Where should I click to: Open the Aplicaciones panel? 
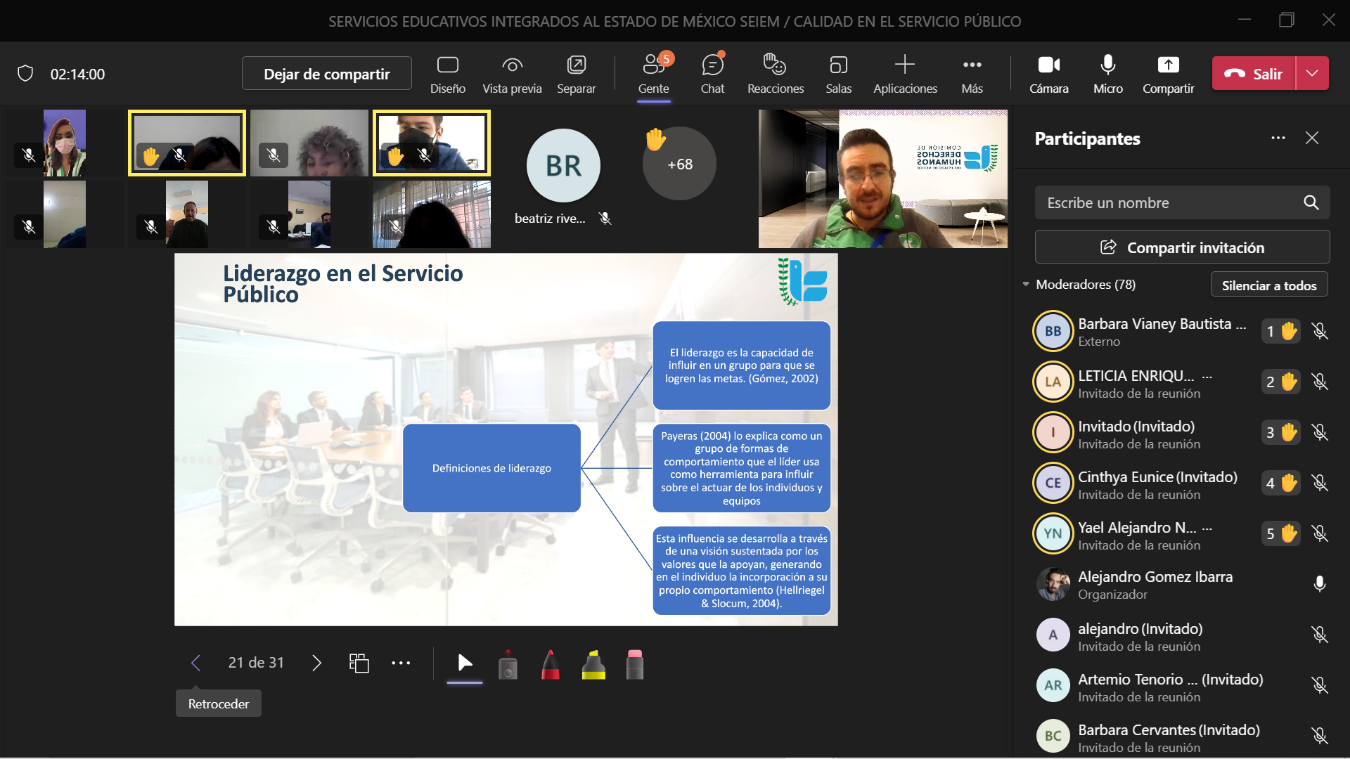904,73
